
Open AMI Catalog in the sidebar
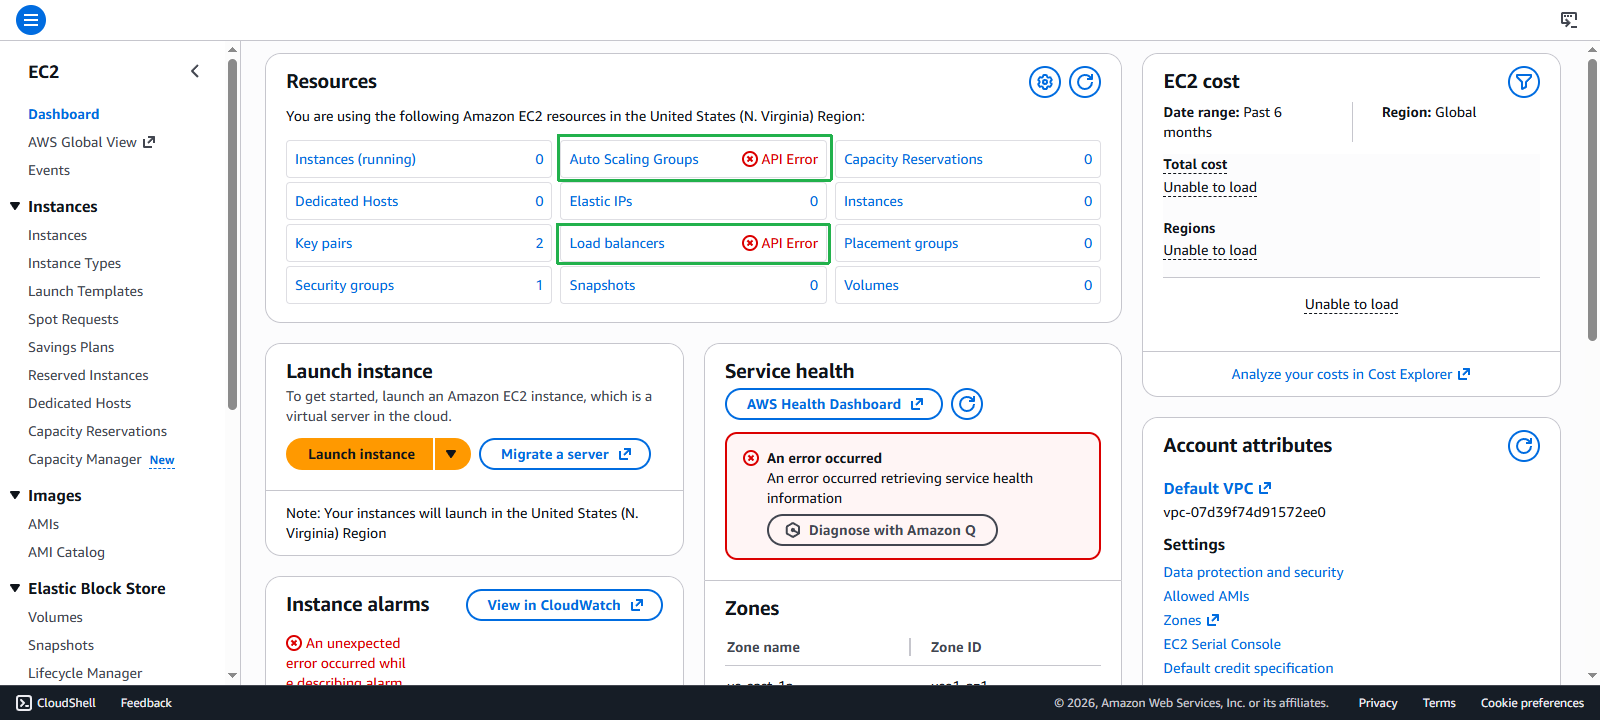[x=66, y=552]
